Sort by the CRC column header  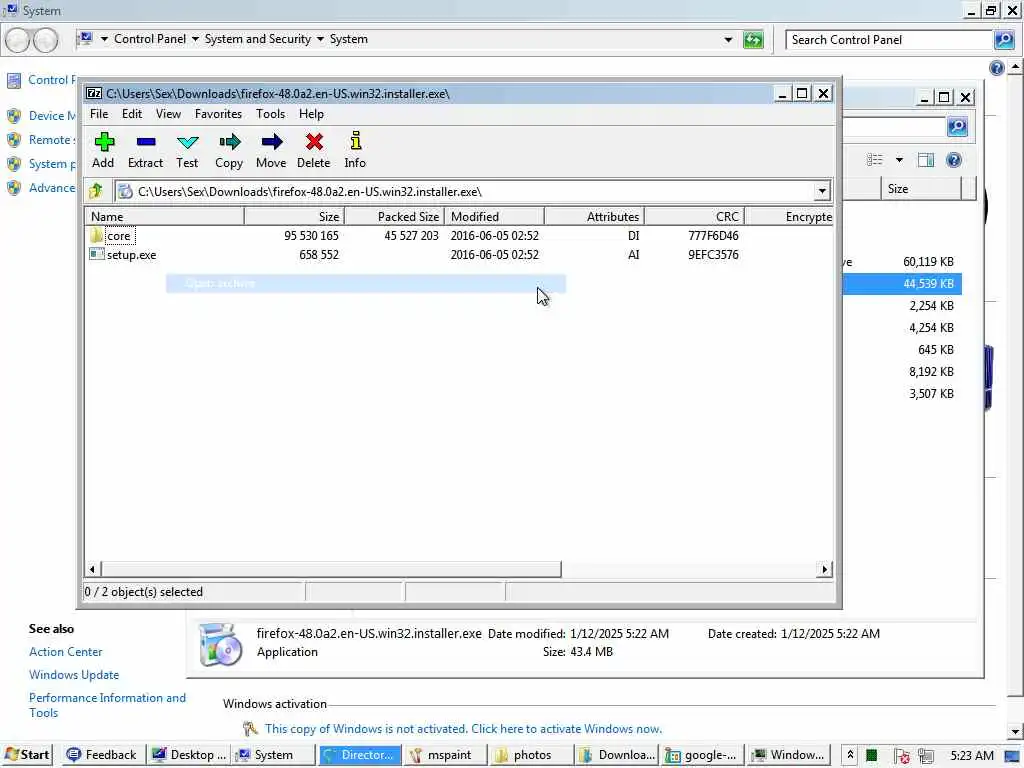[695, 216]
